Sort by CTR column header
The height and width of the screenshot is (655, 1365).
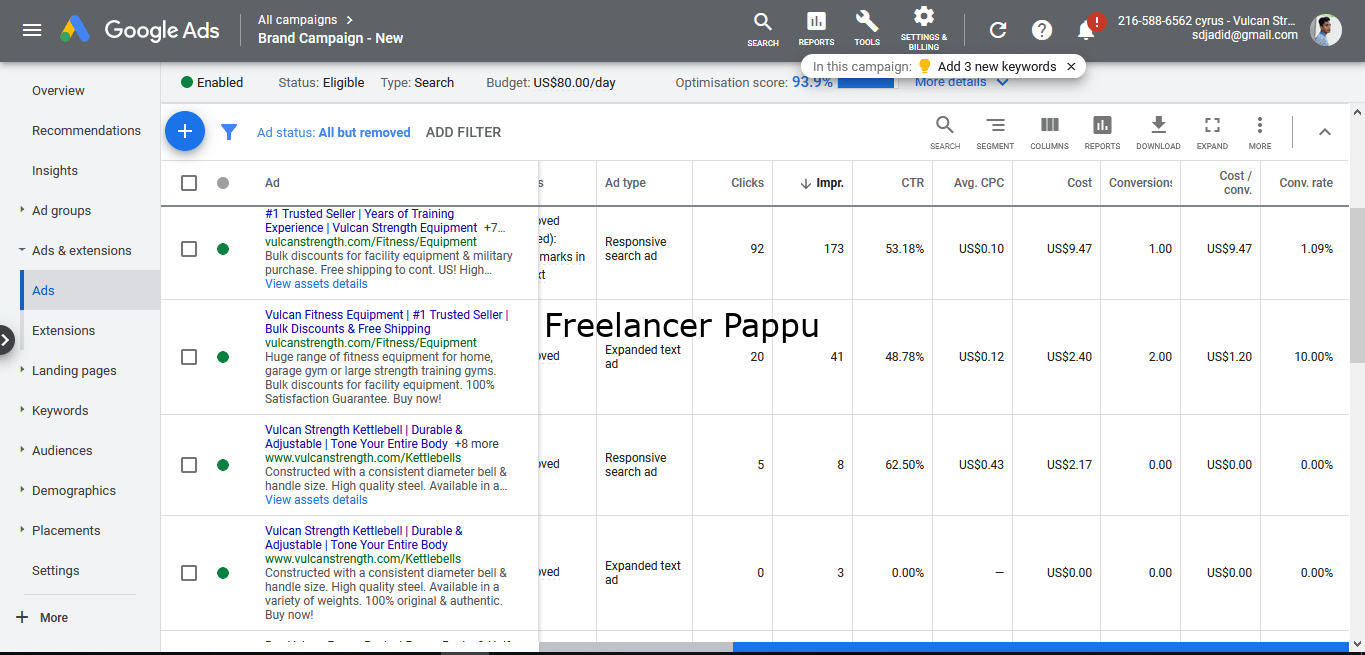point(912,183)
